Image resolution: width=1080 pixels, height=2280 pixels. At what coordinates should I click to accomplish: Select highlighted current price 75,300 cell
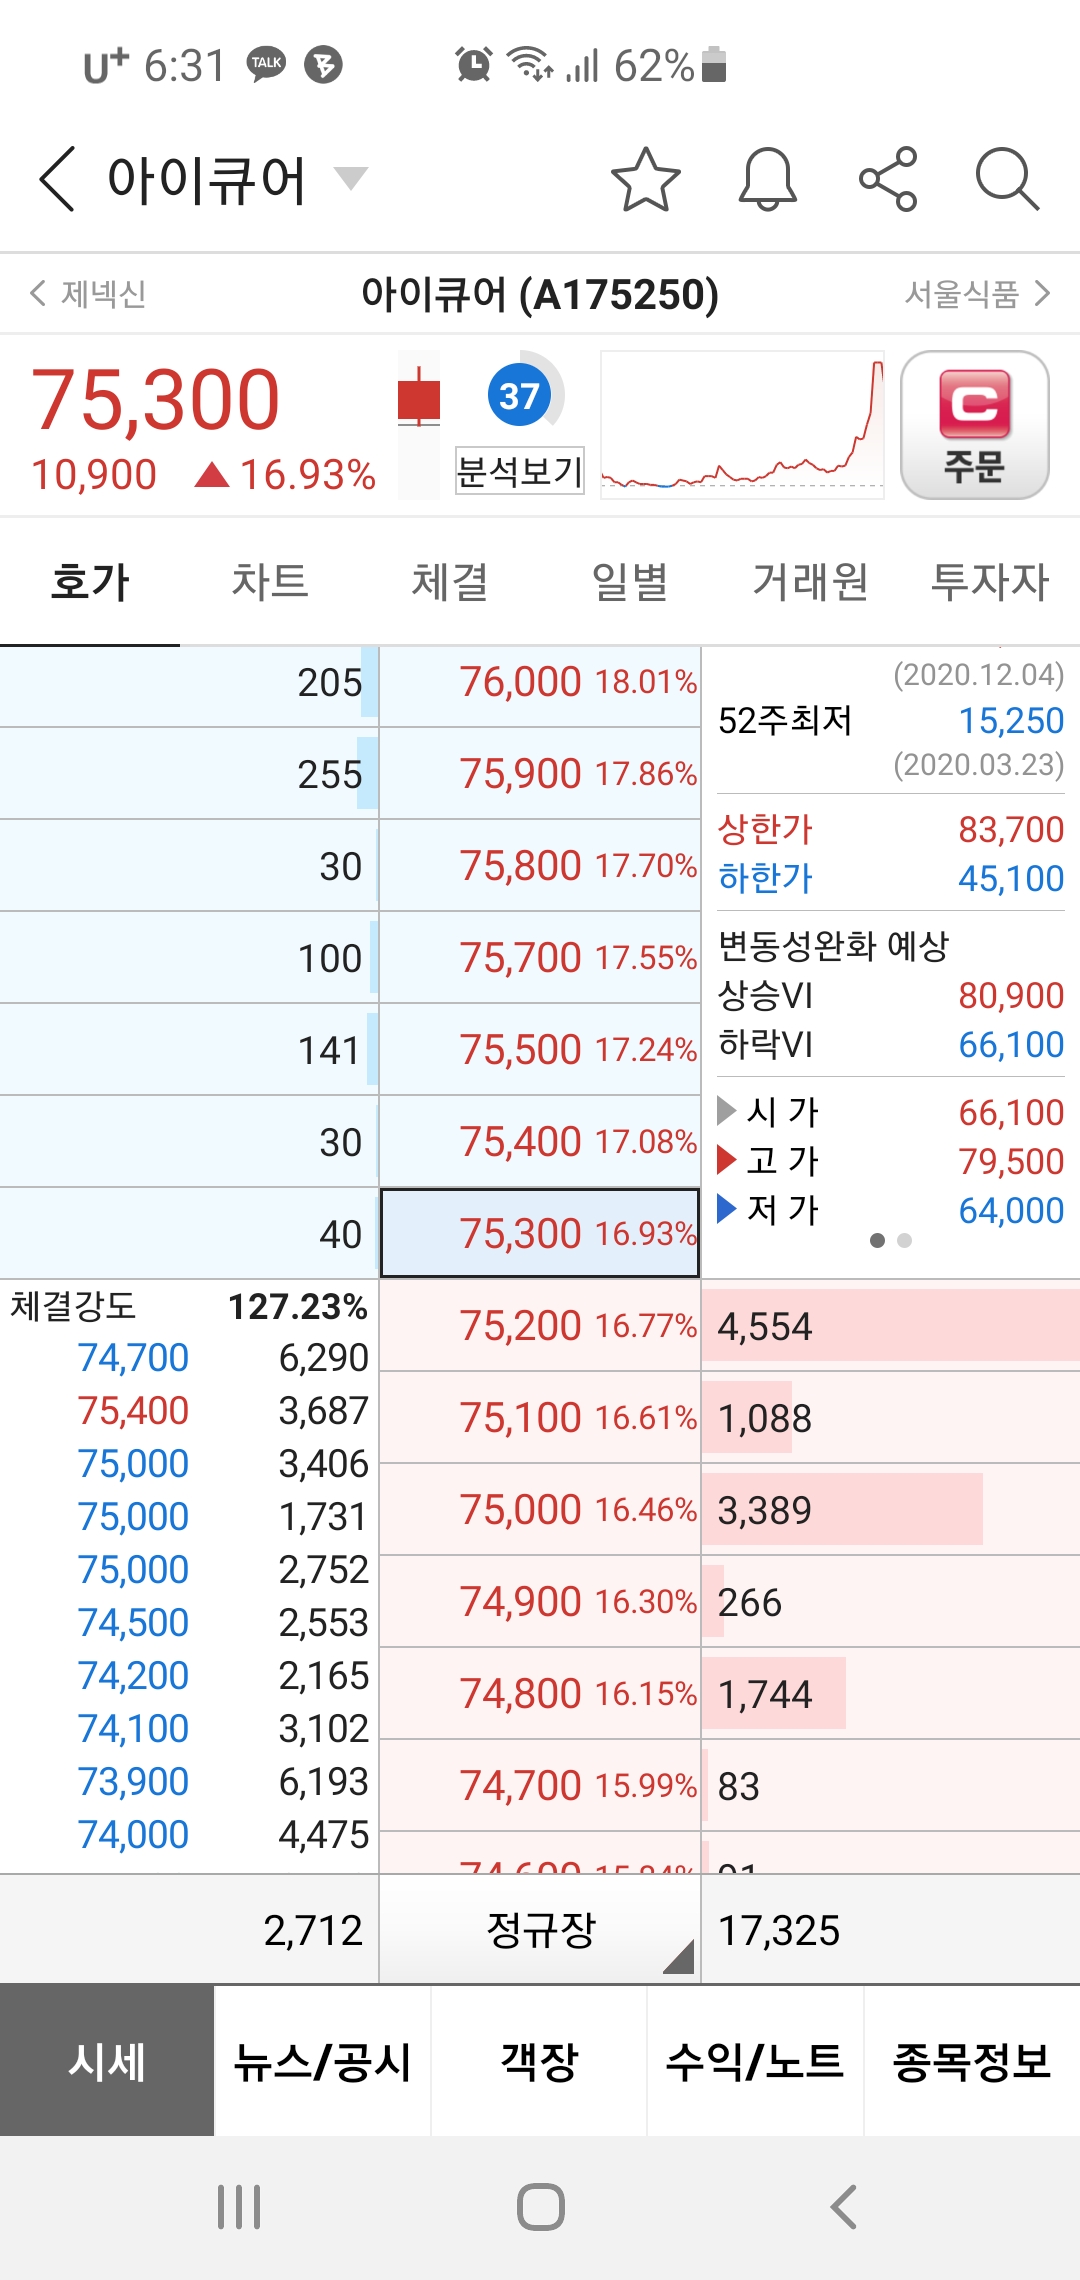[x=540, y=1233]
